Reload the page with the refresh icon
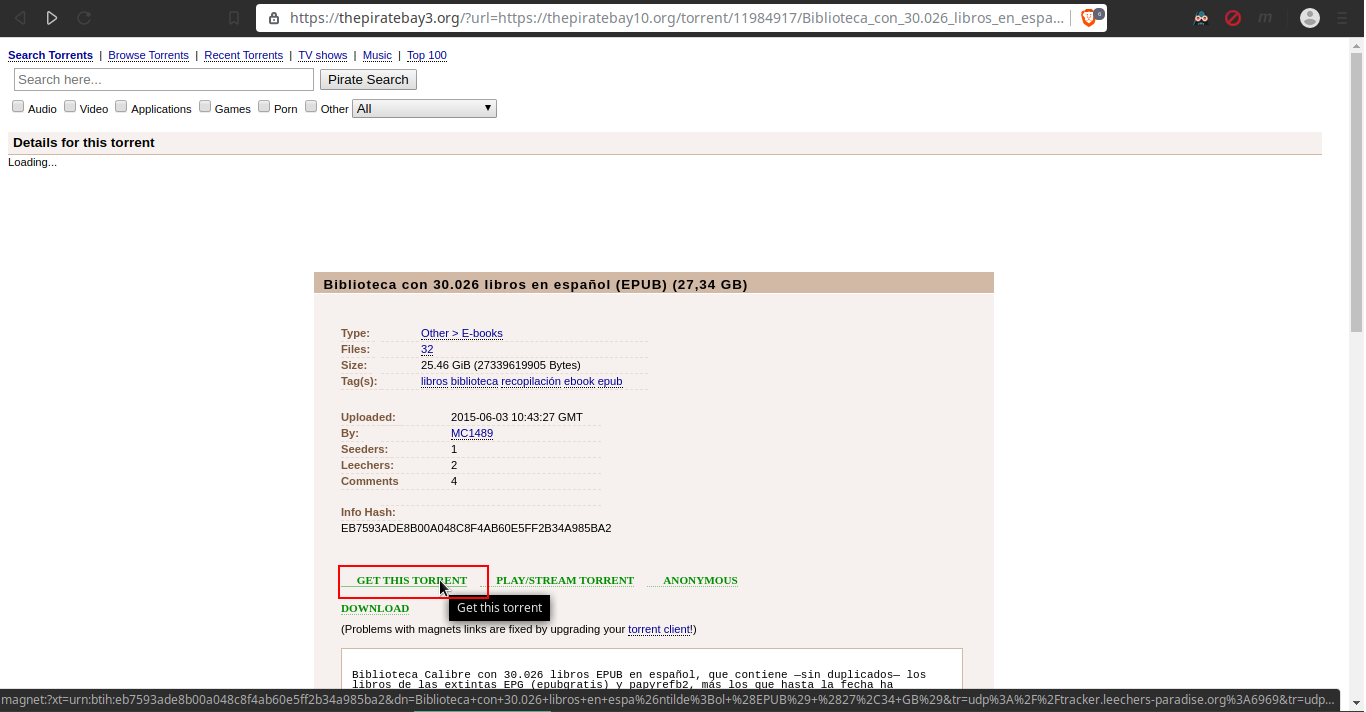Viewport: 1366px width, 712px height. [84, 18]
